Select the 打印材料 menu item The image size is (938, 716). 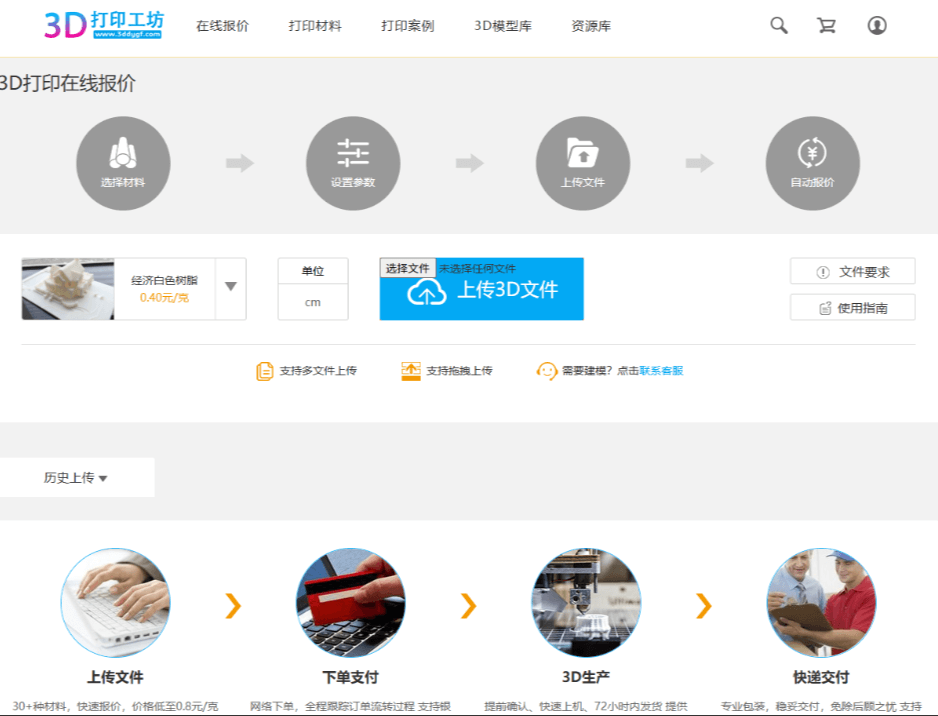pyautogui.click(x=313, y=25)
